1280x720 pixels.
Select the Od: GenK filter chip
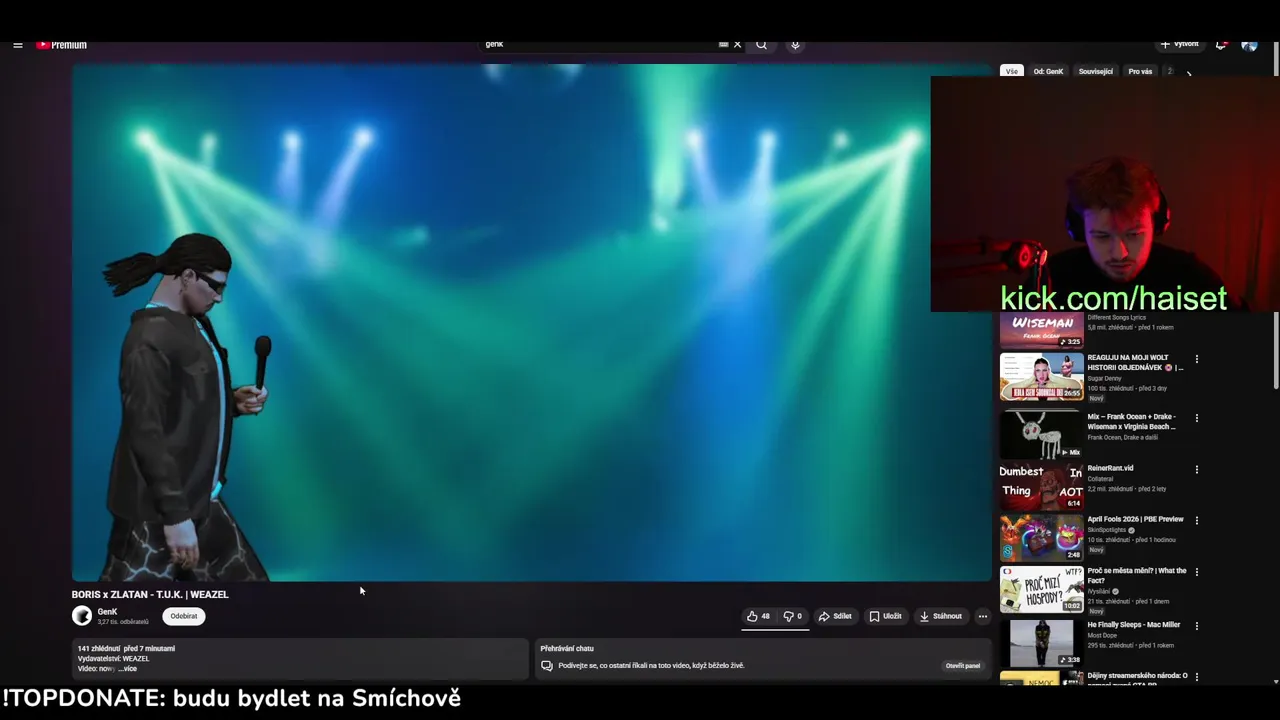[x=1048, y=71]
